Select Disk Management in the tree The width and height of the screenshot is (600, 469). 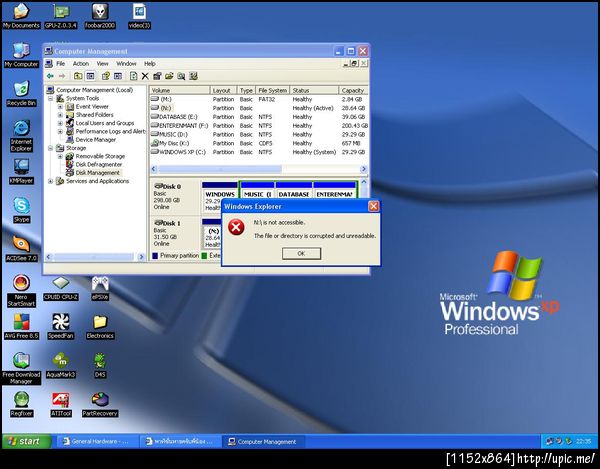coord(93,173)
